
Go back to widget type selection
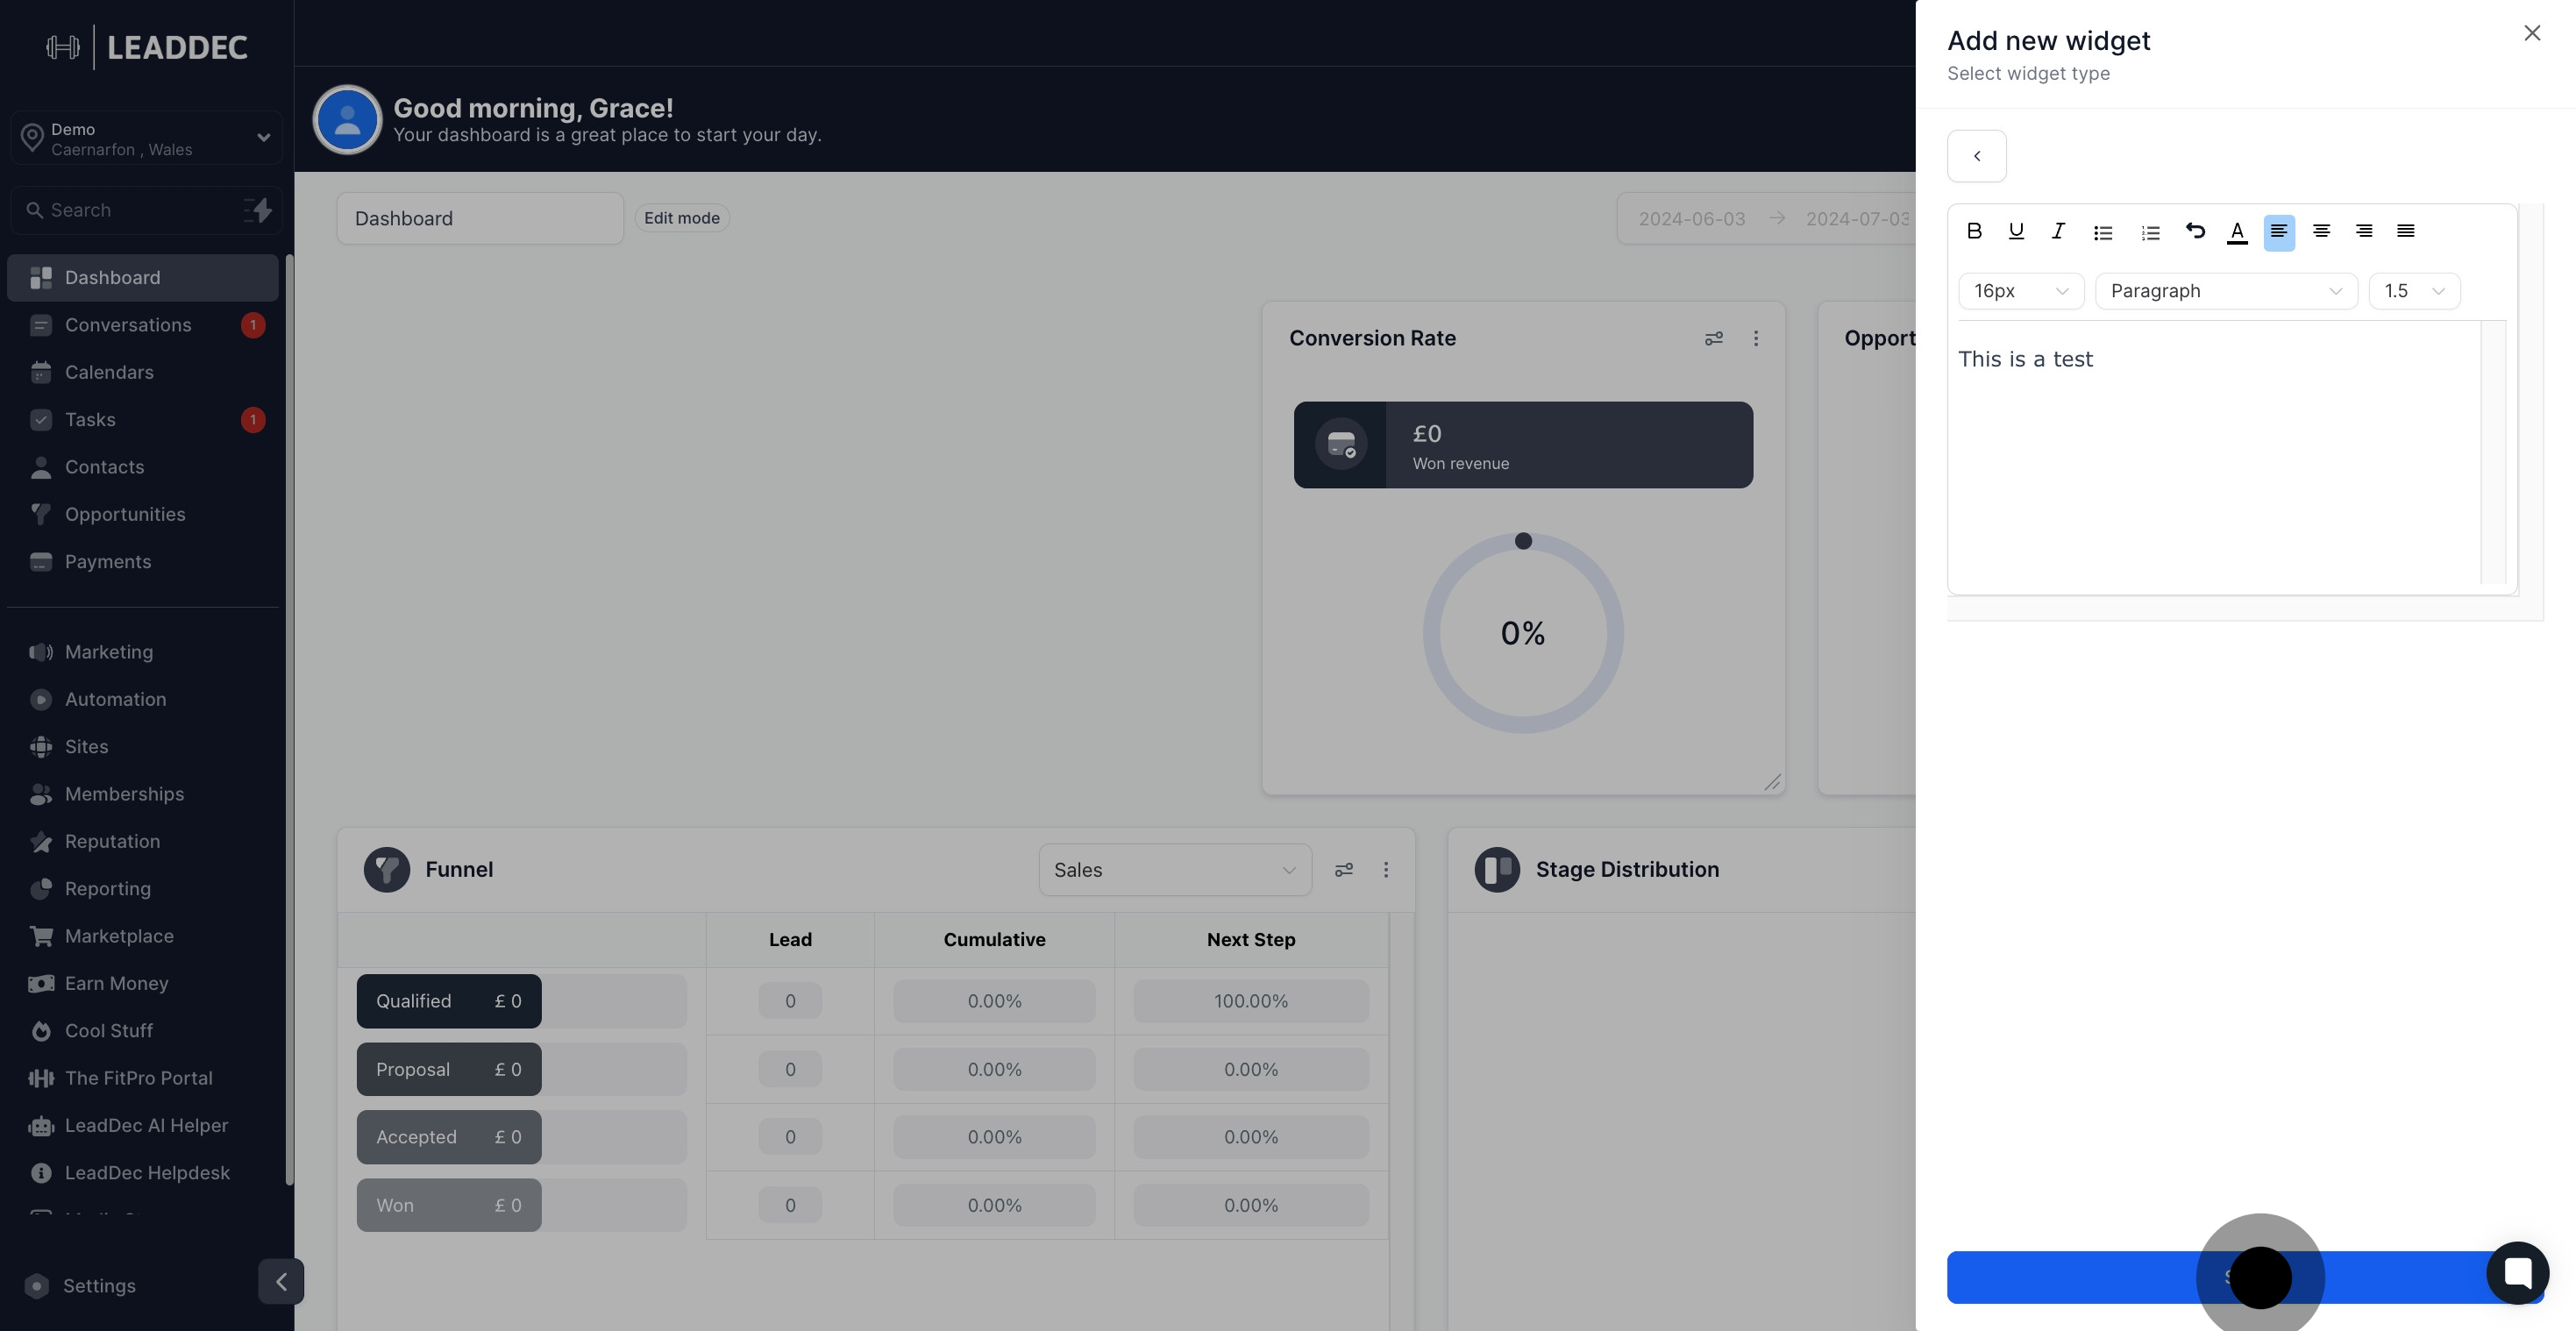1976,156
